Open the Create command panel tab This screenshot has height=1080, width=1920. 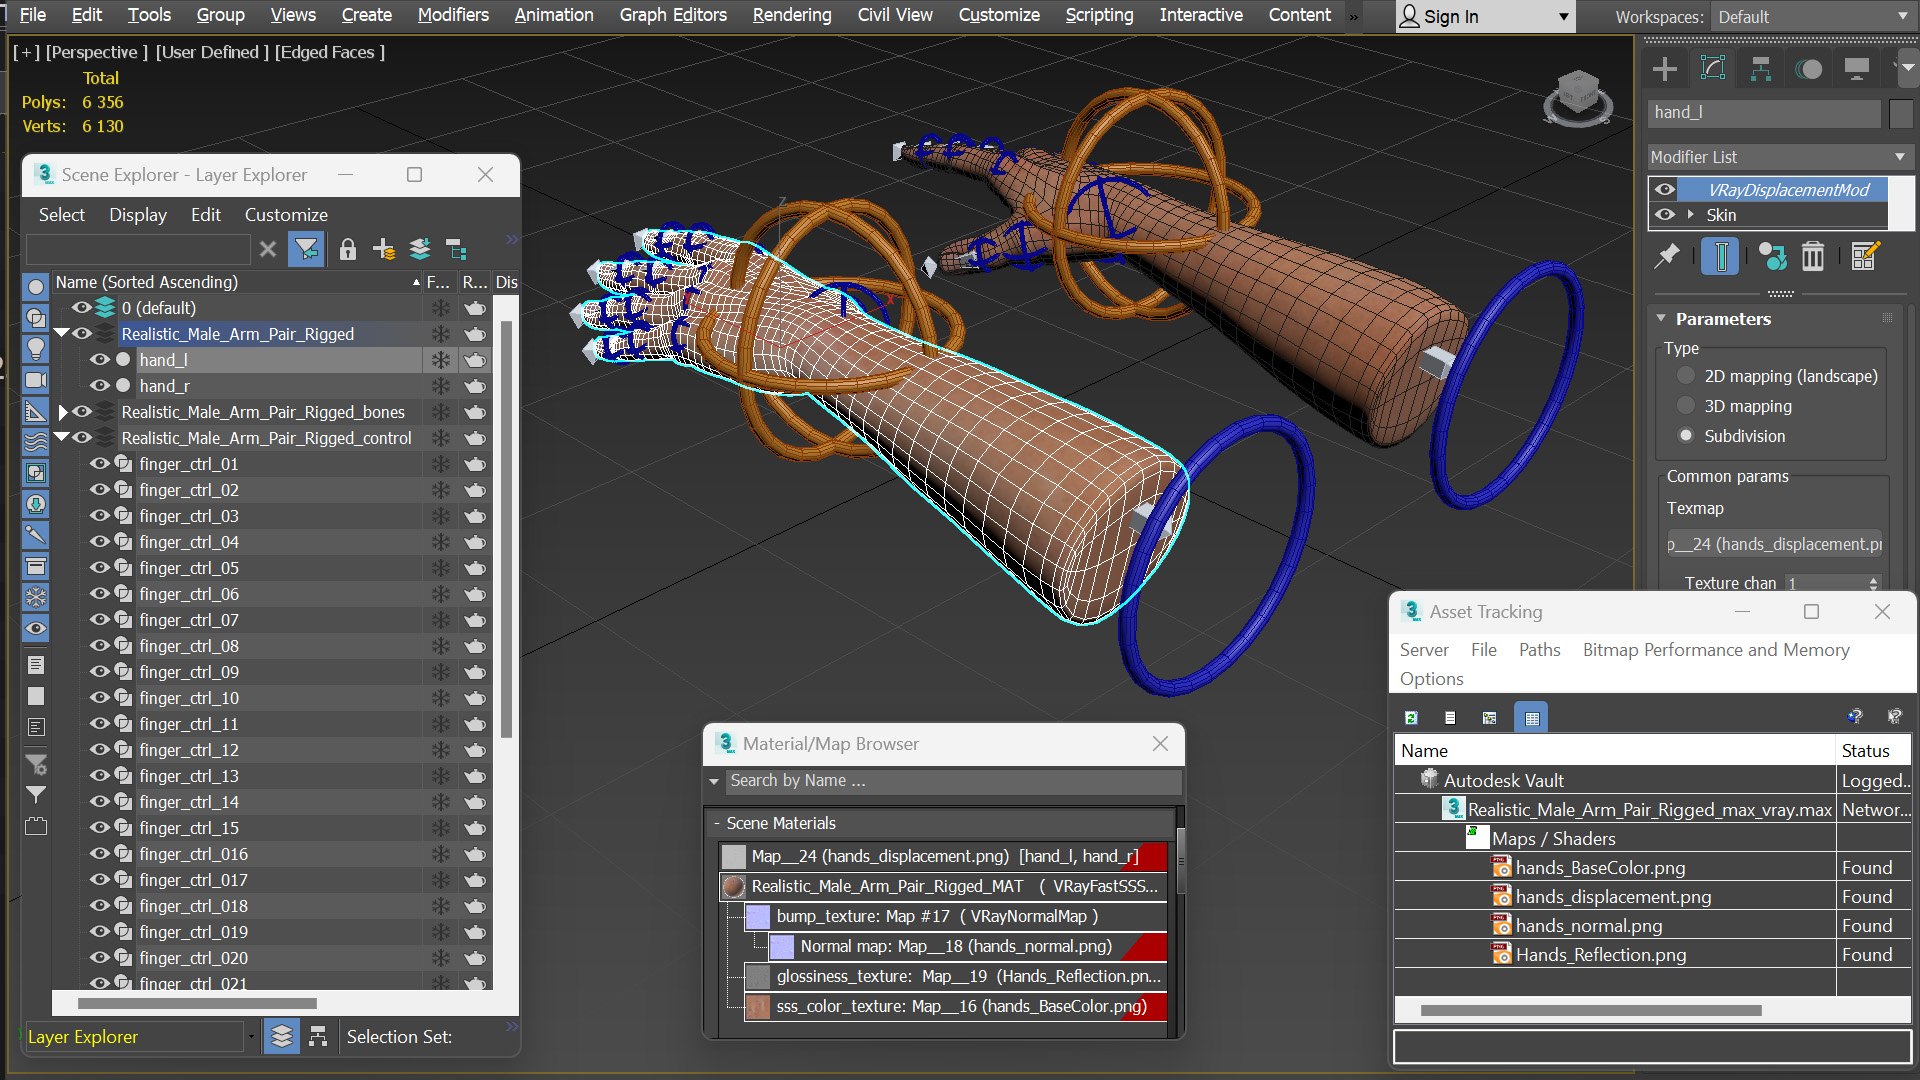pyautogui.click(x=1665, y=69)
